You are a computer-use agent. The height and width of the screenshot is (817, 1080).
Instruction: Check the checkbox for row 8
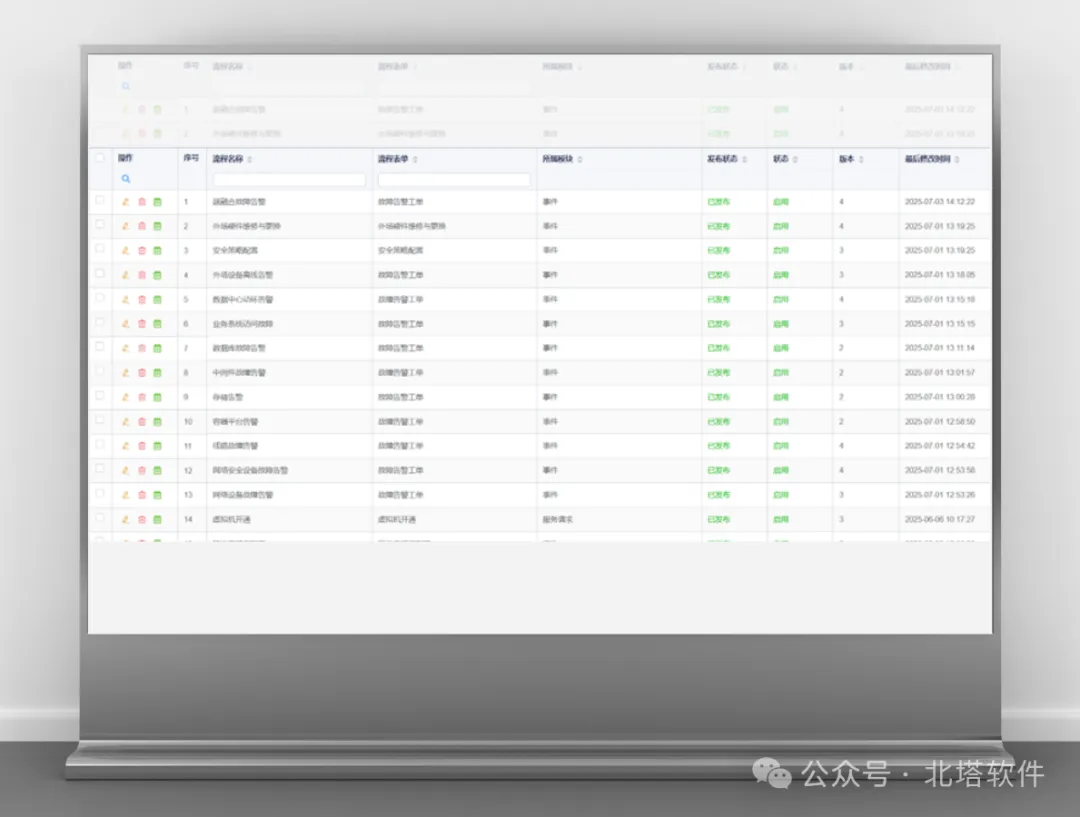pos(100,371)
